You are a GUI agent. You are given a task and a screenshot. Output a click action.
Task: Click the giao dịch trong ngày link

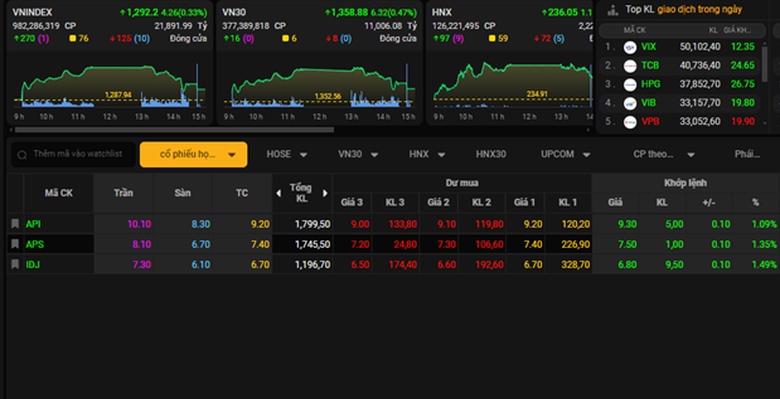(699, 9)
